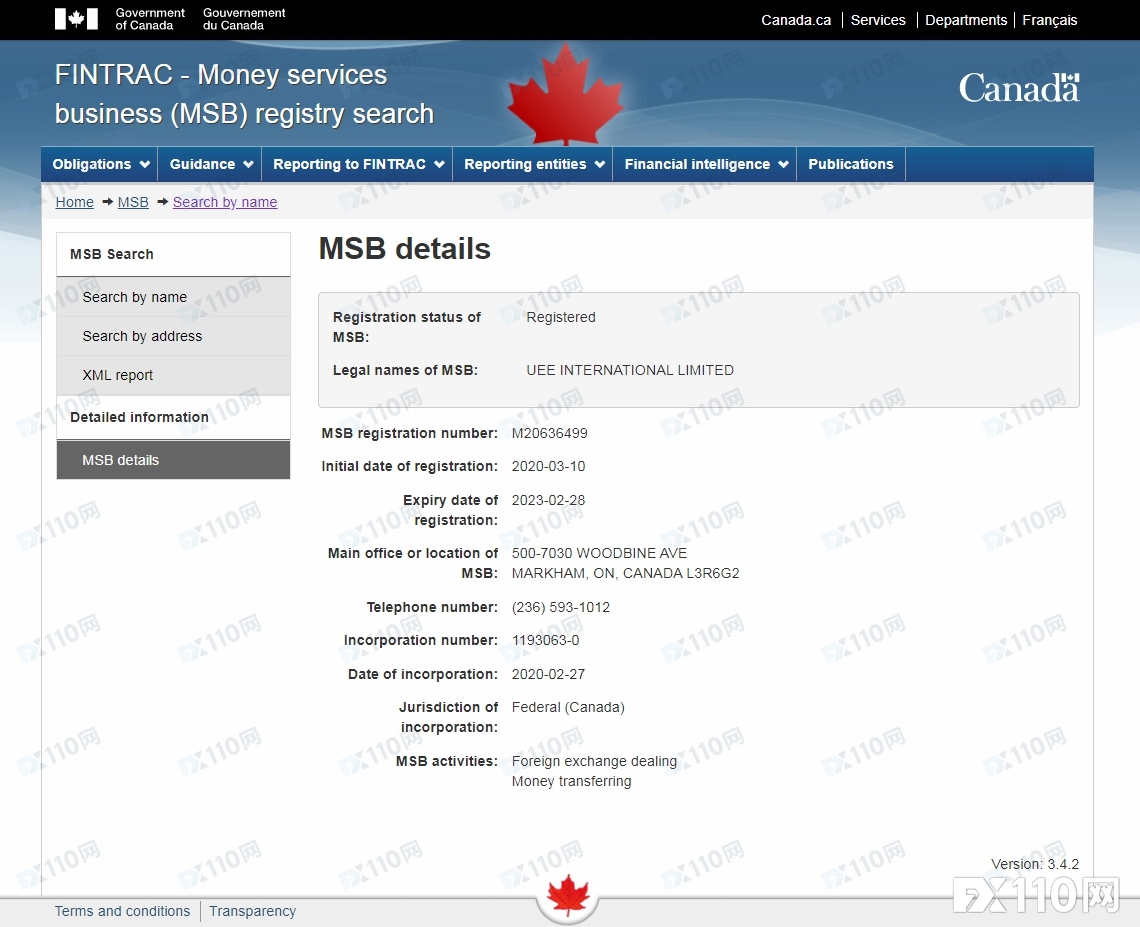The width and height of the screenshot is (1140, 927).
Task: Click UEE INTERNATIONAL LIMITED legal name
Action: tap(630, 370)
